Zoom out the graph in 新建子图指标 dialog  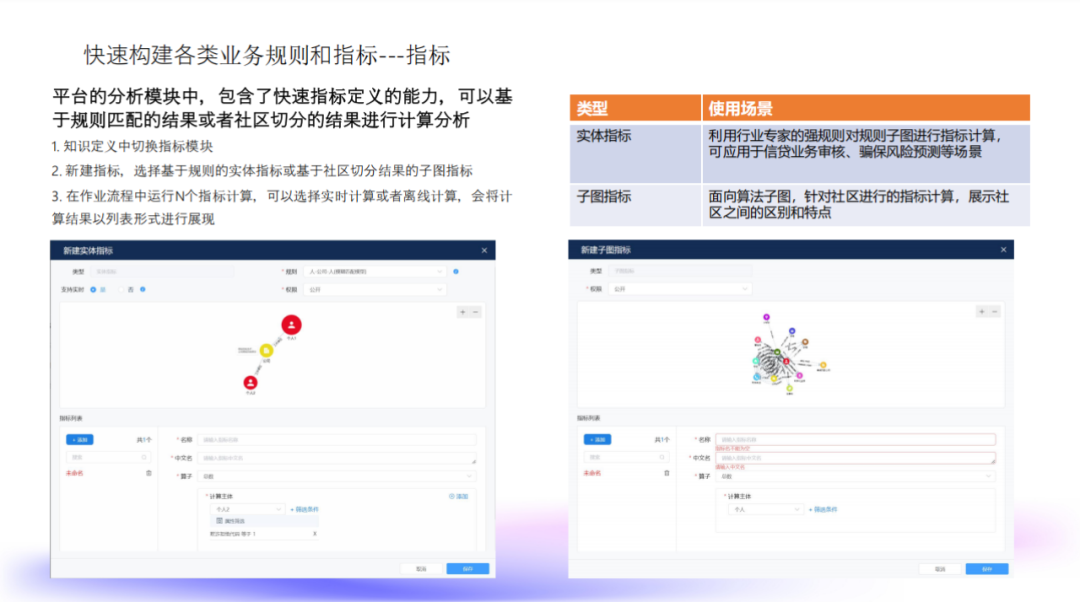[994, 312]
